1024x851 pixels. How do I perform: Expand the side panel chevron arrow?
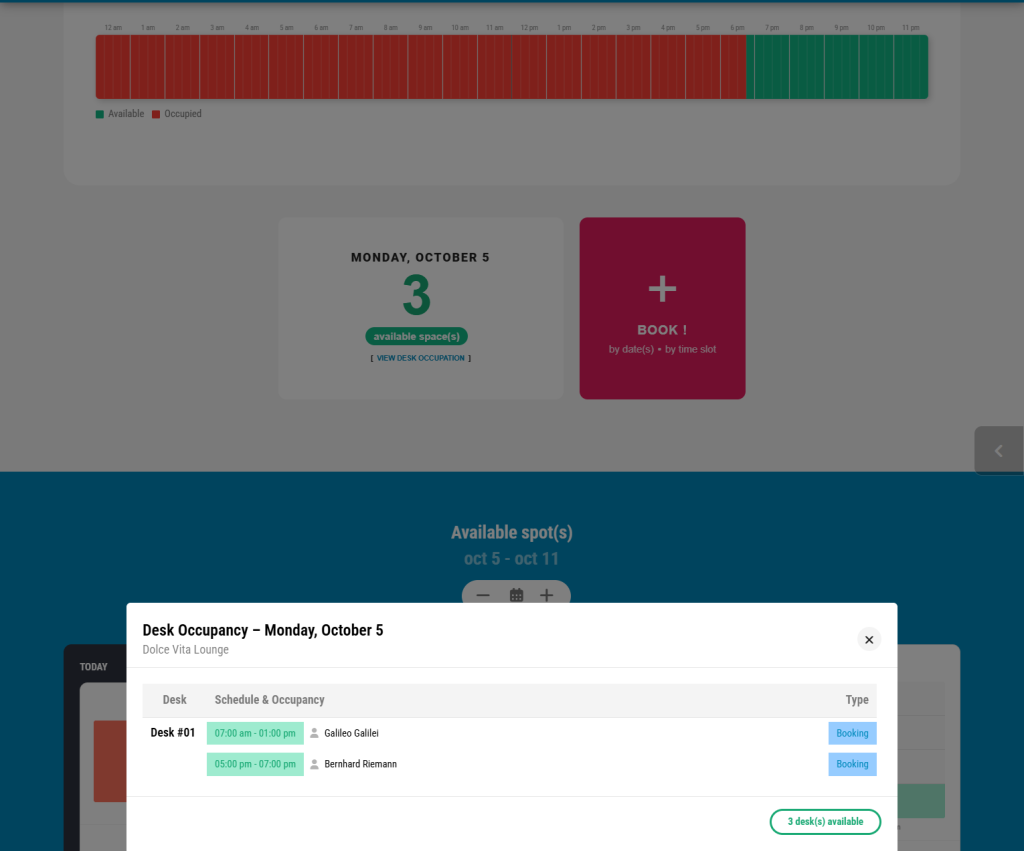999,451
